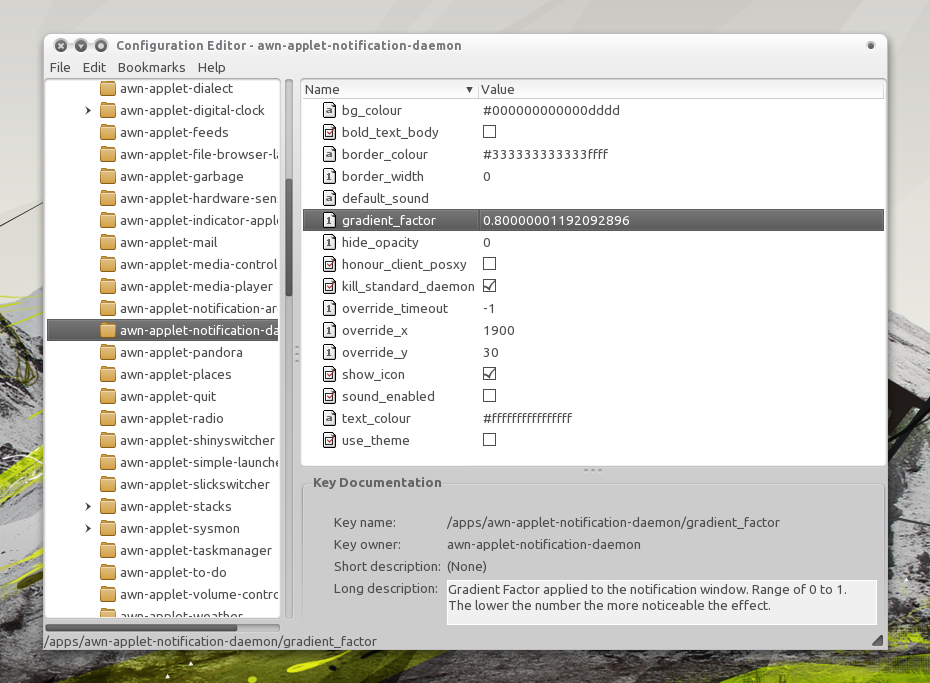Open the Edit menu
Screen dimensions: 930x683
pyautogui.click(x=94, y=68)
